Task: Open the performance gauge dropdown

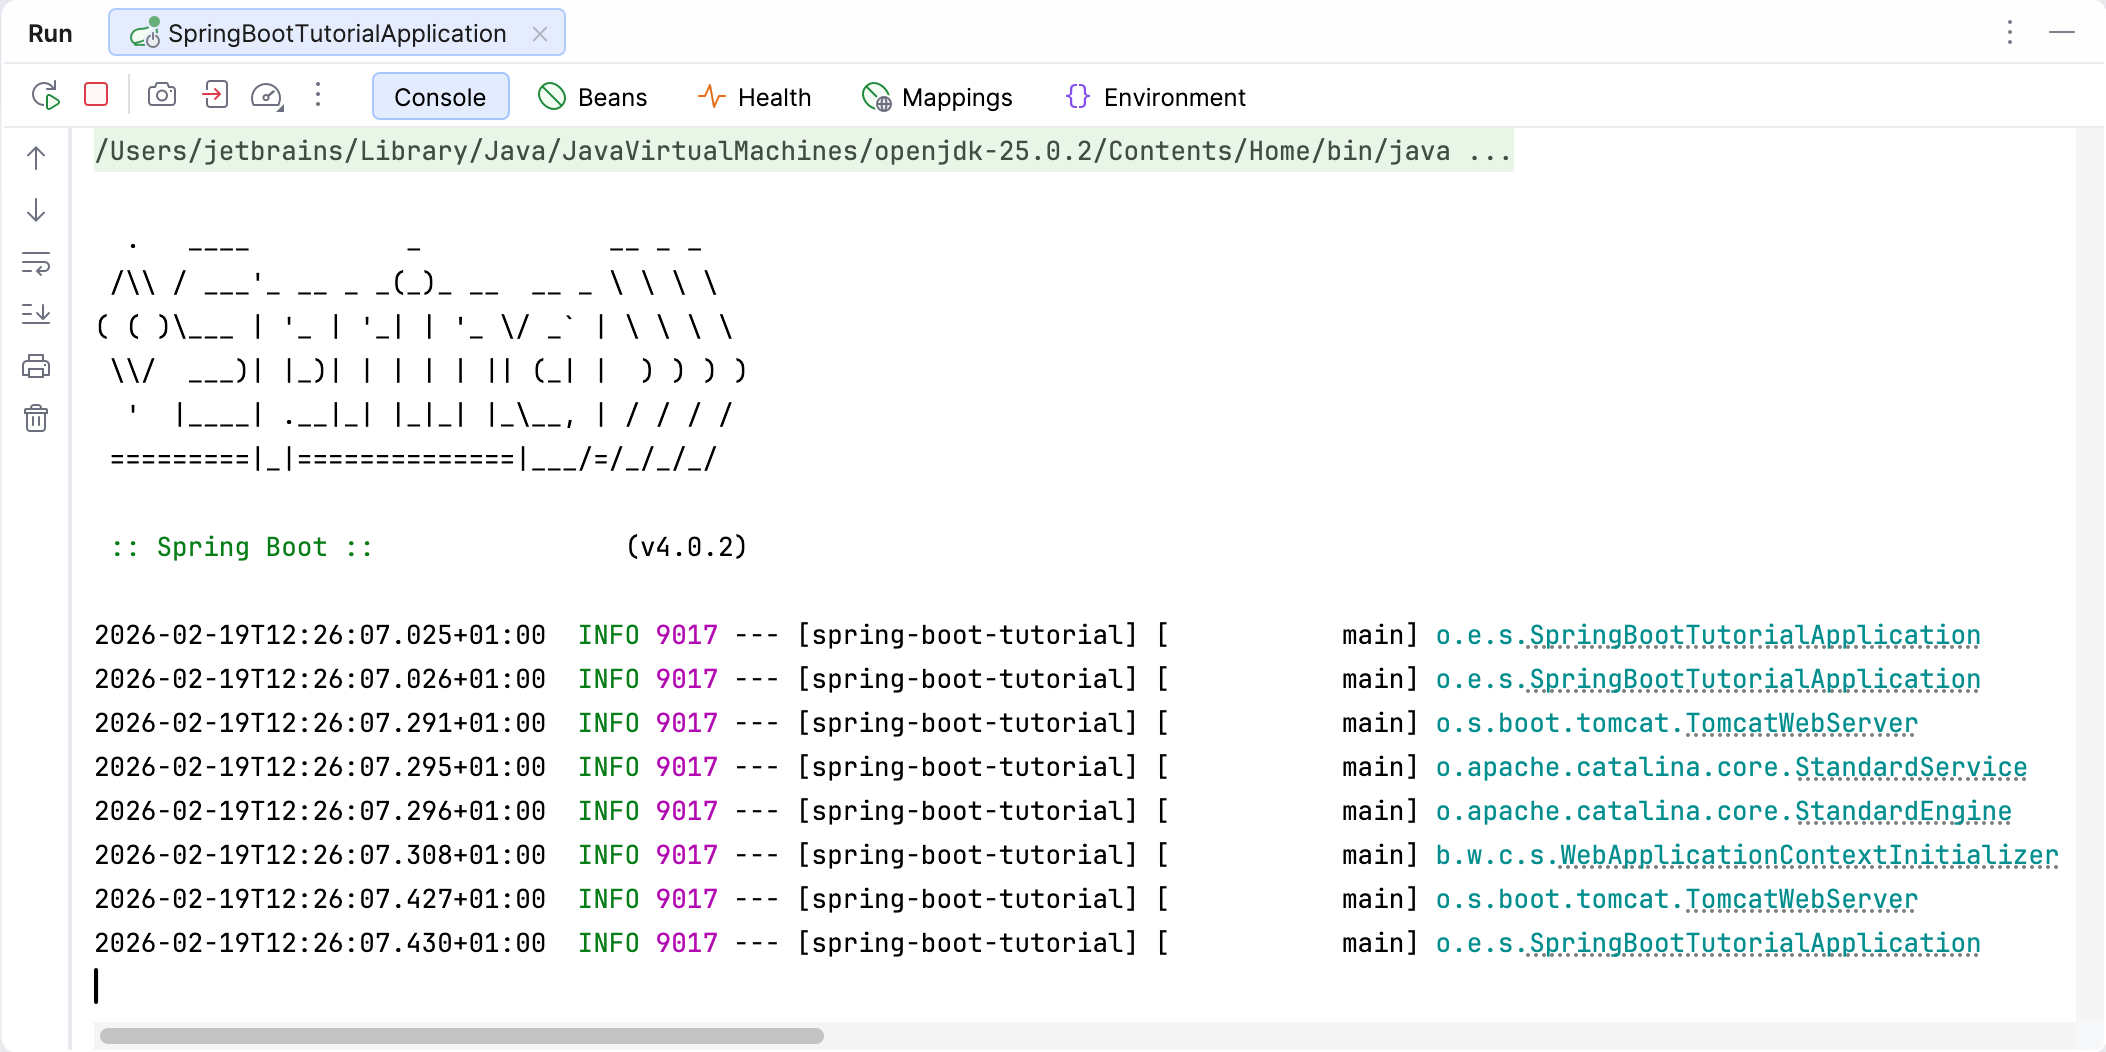Action: 266,96
